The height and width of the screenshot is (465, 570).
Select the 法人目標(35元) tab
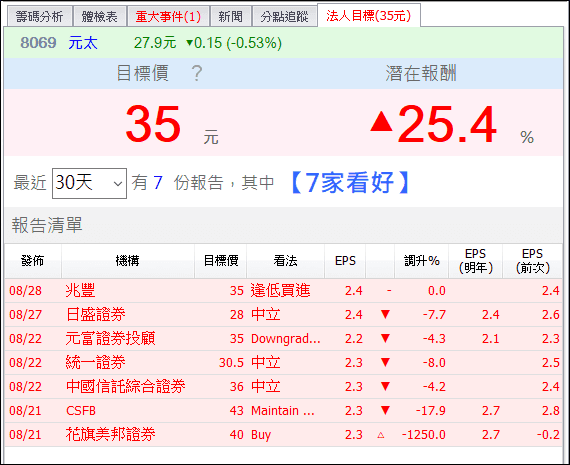(369, 15)
